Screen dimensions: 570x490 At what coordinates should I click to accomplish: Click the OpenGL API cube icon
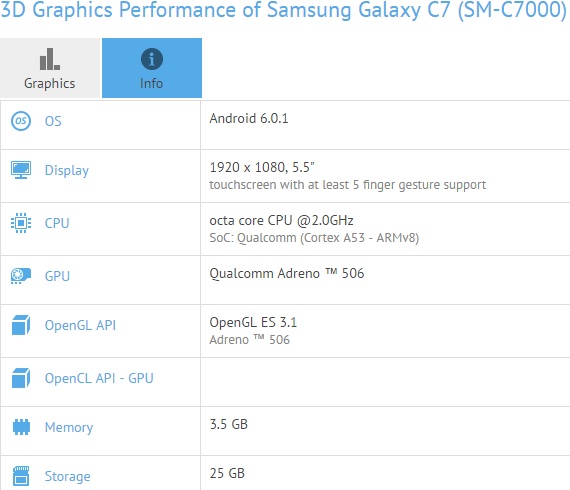21,325
